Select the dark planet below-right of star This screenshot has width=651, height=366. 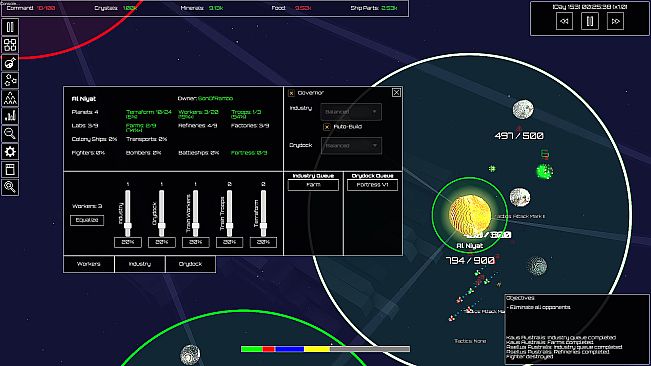(x=537, y=266)
